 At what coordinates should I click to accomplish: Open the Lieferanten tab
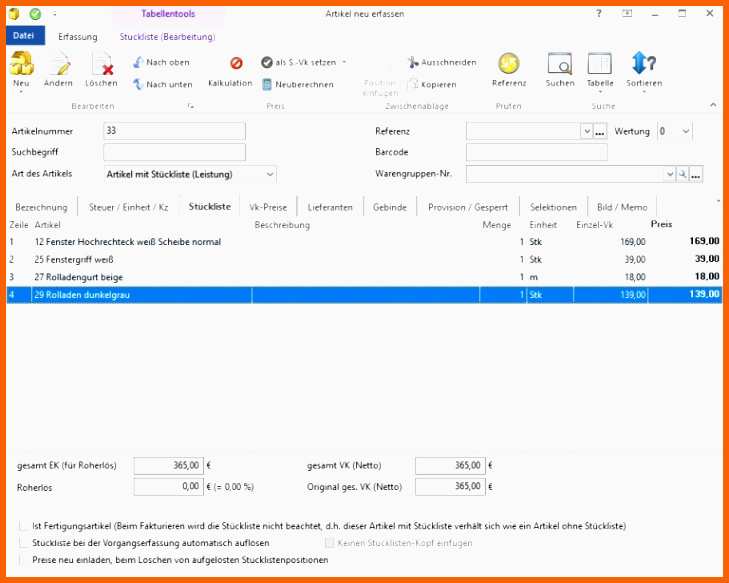[330, 207]
